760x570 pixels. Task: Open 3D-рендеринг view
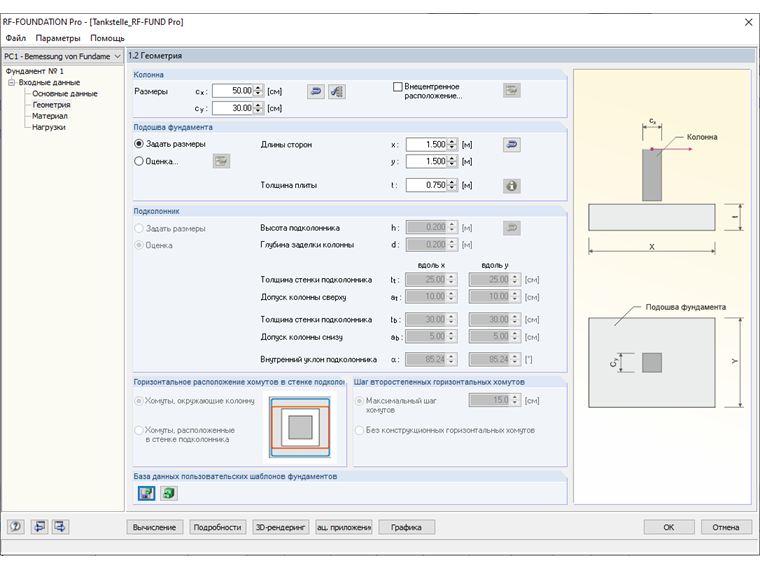tap(281, 527)
